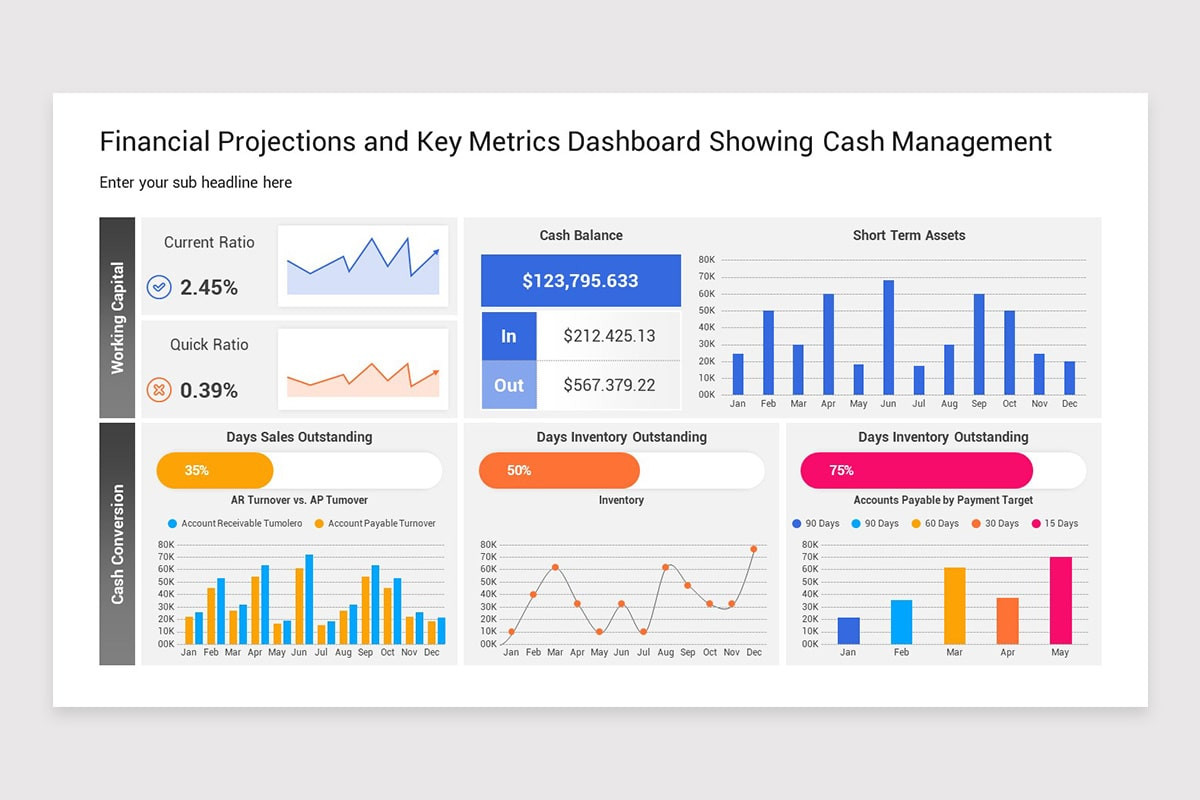Click the X circle icon beside Quick Ratio
1200x800 pixels.
coord(158,390)
